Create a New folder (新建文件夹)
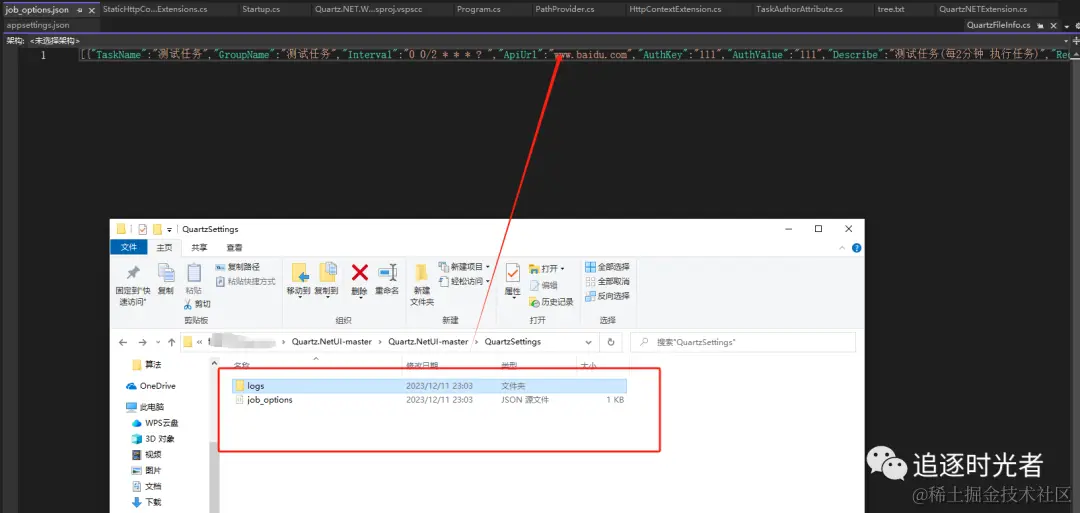 [422, 284]
